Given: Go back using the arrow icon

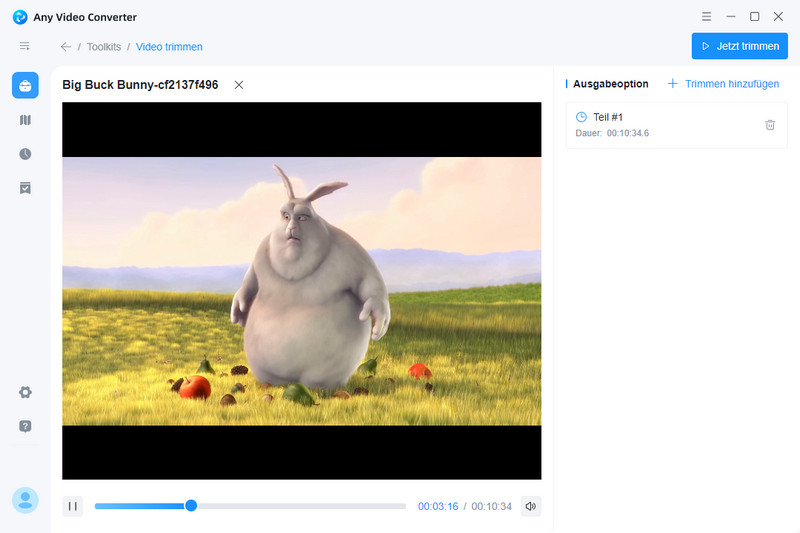Looking at the screenshot, I should click(x=66, y=46).
